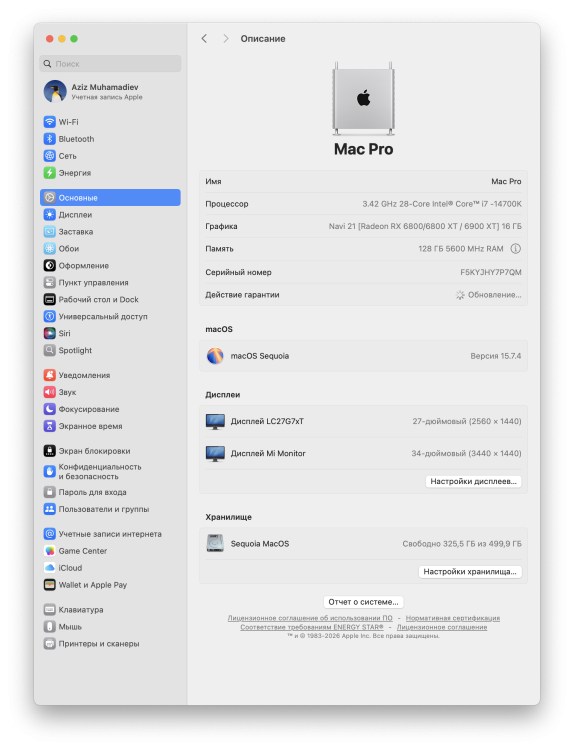Open the Bluetooth icon in sidebar

pyautogui.click(x=50, y=139)
